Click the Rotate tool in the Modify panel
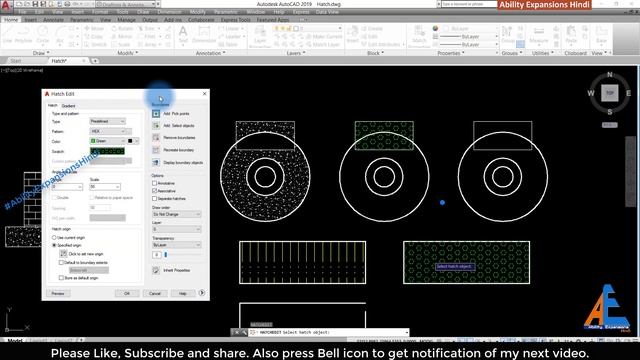Viewport: 640px width, 360px height. (122, 29)
